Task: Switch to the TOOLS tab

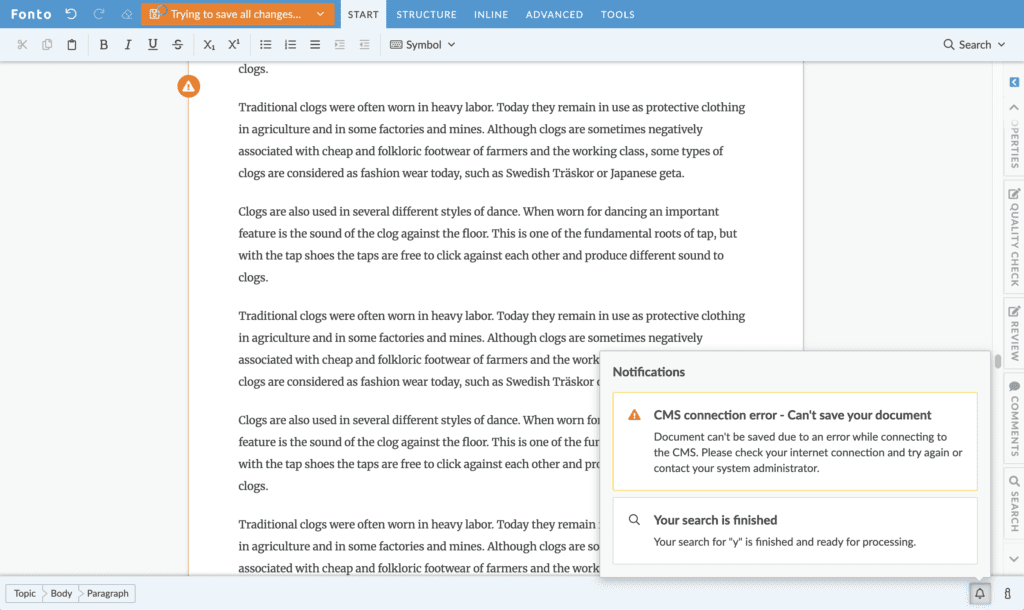Action: (618, 14)
